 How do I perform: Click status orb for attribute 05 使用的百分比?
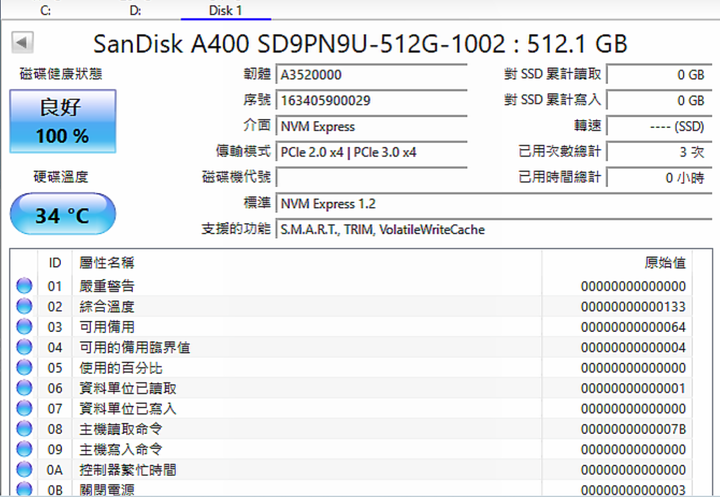click(x=24, y=367)
